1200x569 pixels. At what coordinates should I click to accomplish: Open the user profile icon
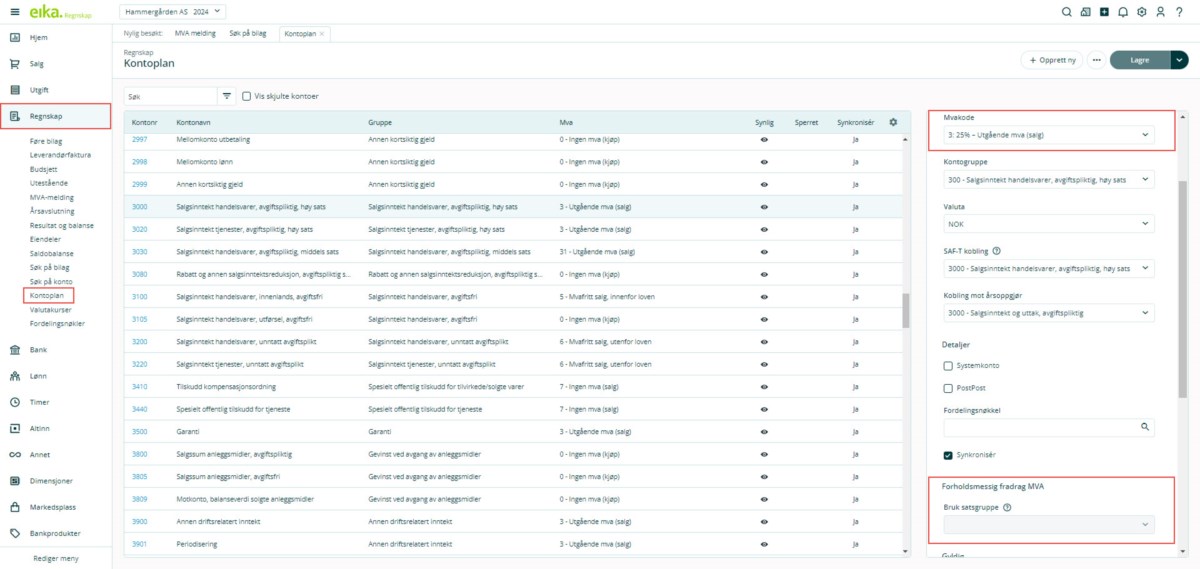pyautogui.click(x=1160, y=12)
